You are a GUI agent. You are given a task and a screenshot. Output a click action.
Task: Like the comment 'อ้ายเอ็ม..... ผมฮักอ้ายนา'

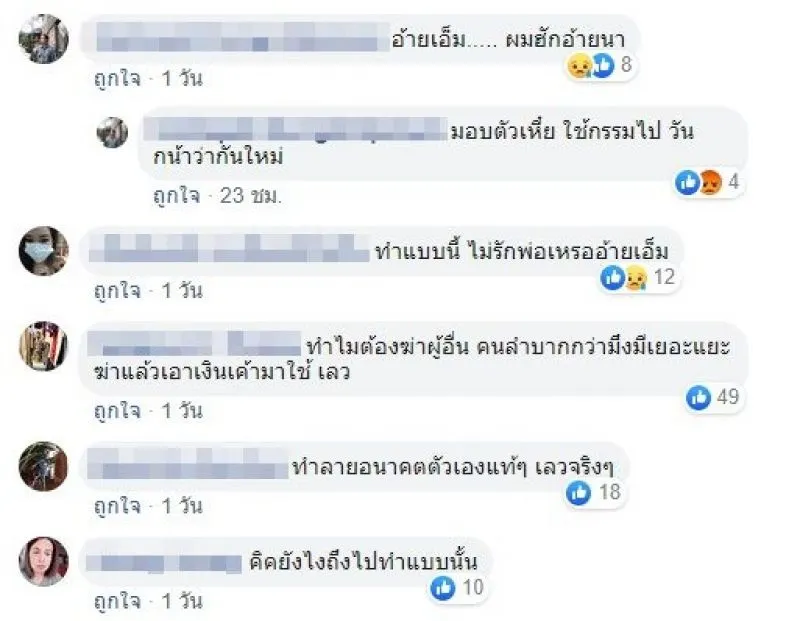[117, 79]
